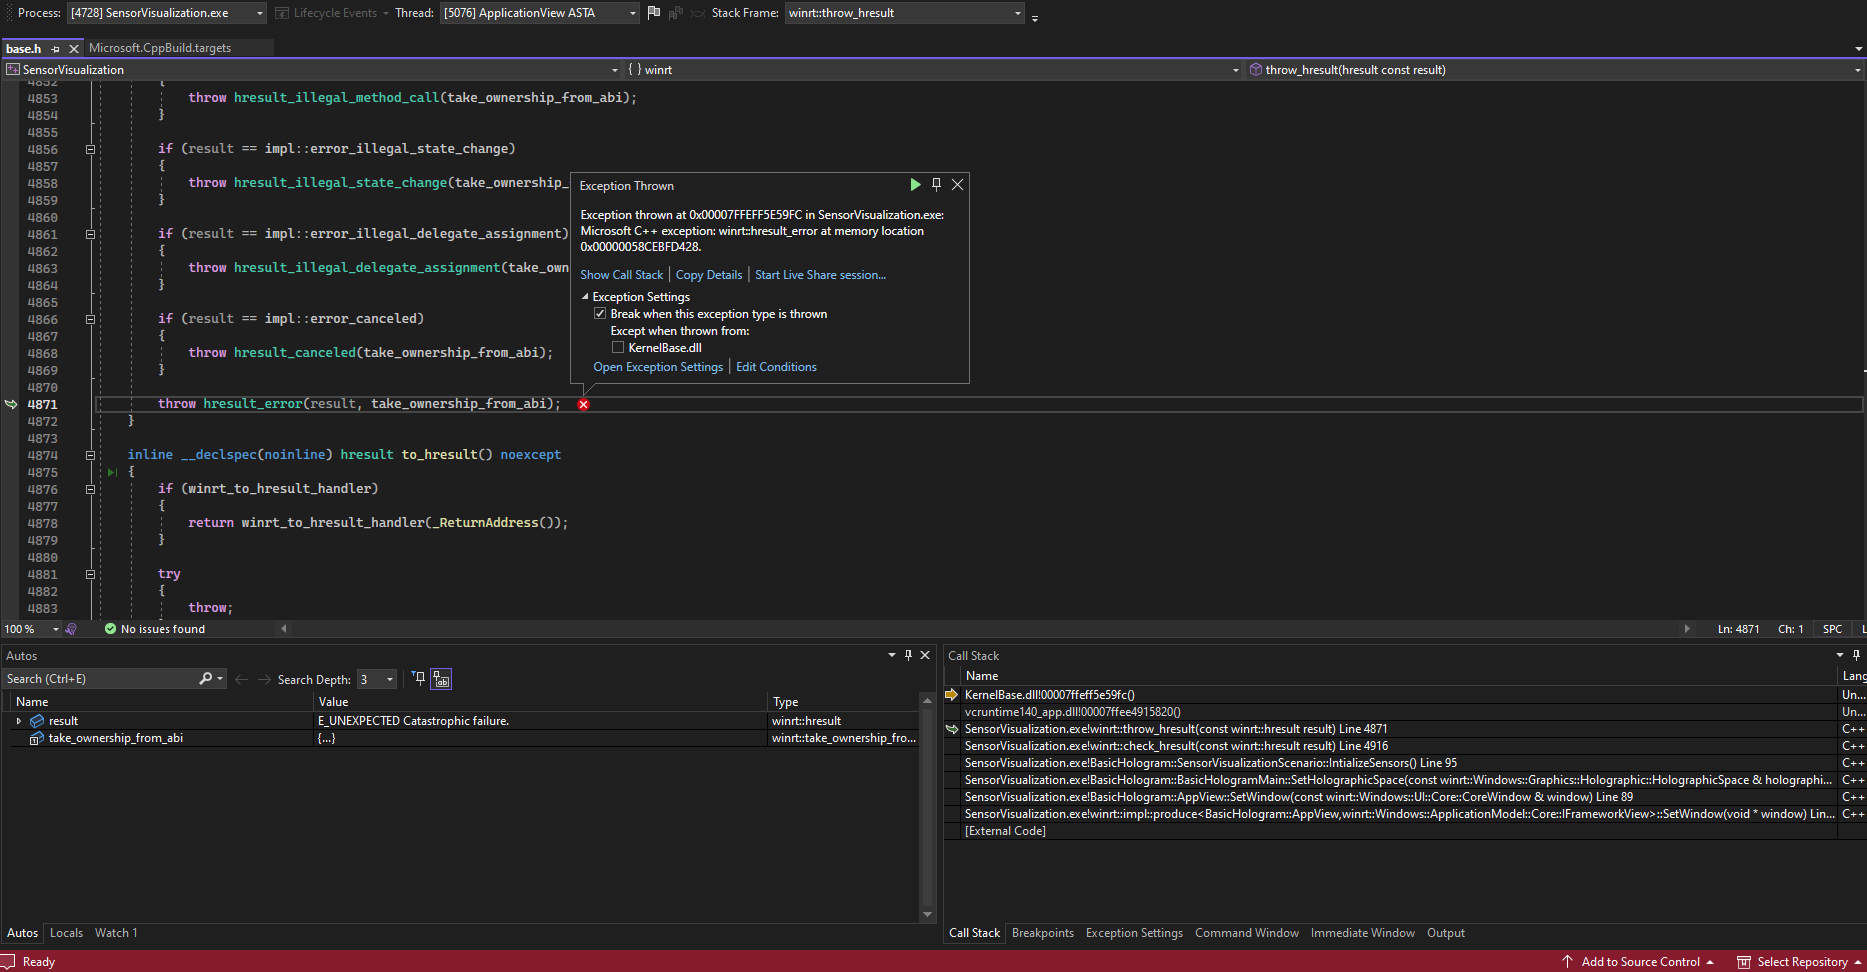Viewport: 1867px width, 972px height.
Task: Click the run-to-click marker at line 4875
Action: (x=112, y=472)
